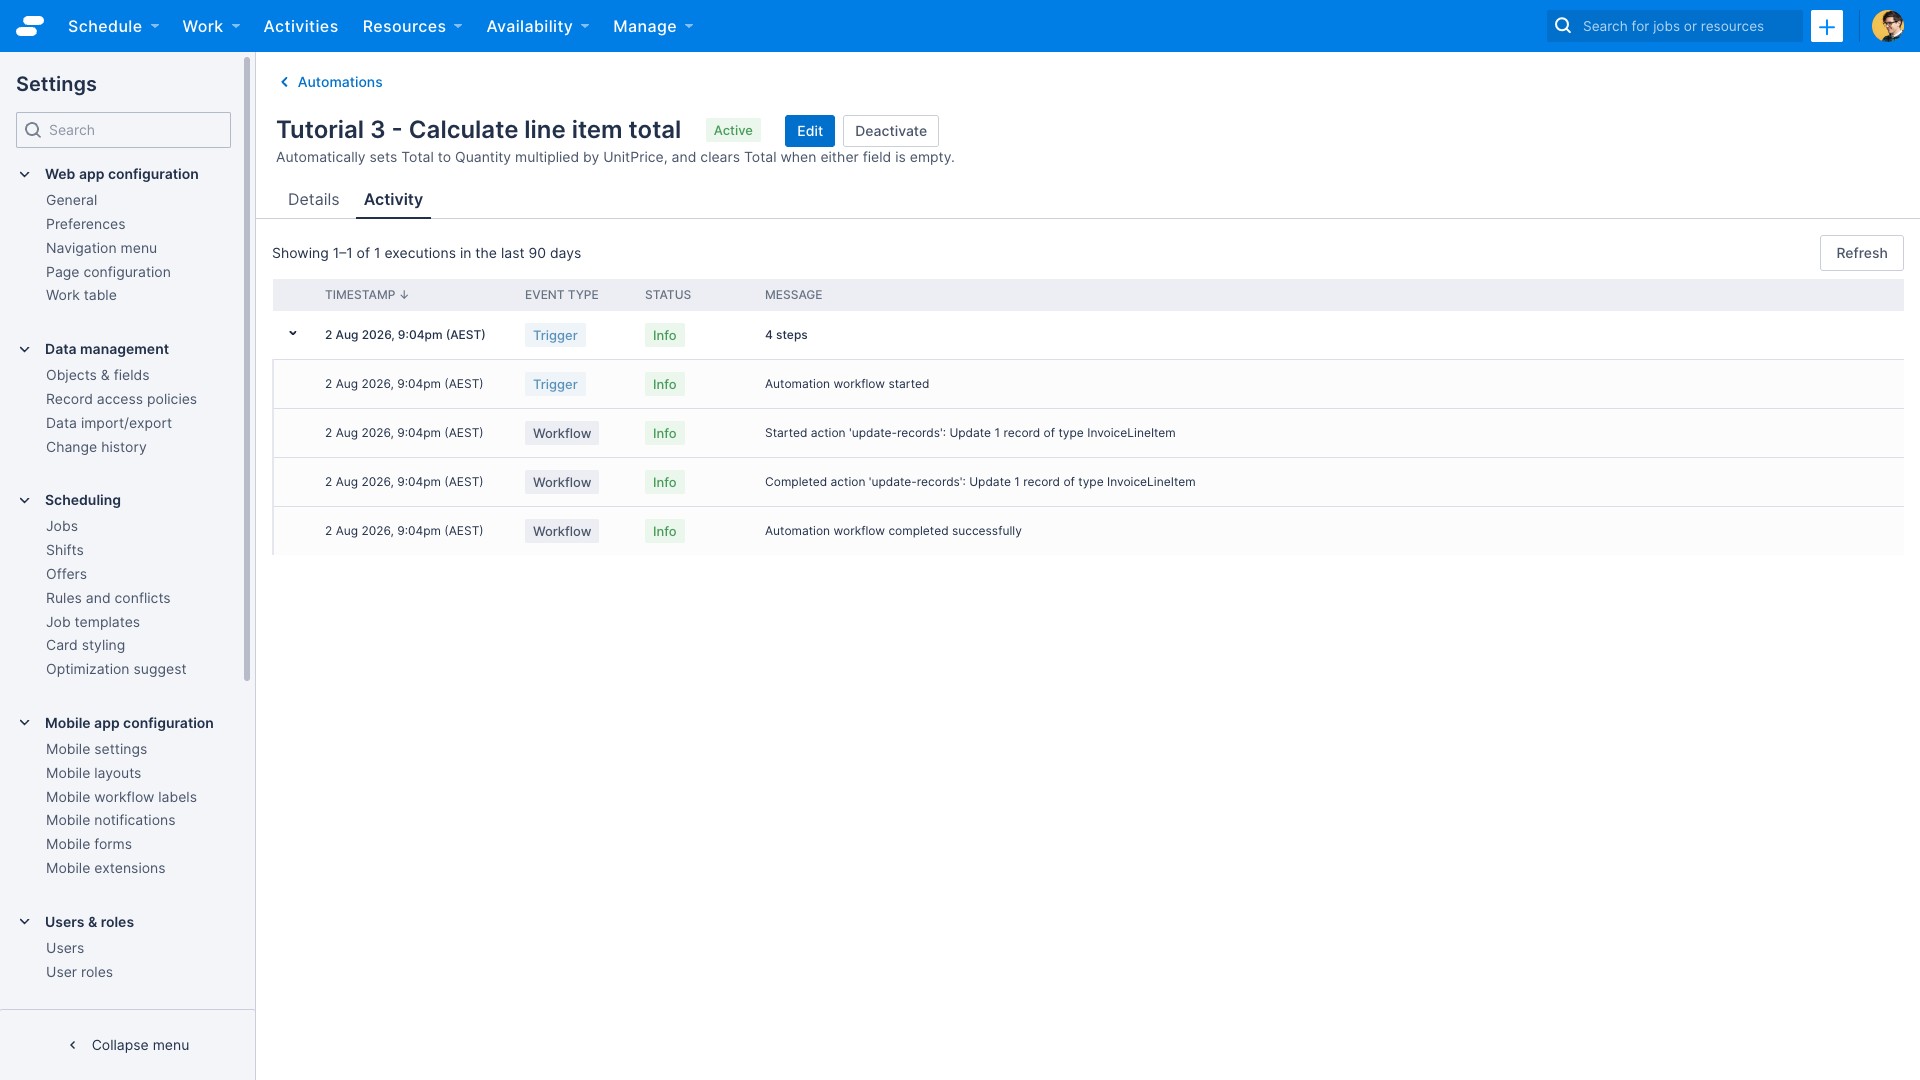Screen dimensions: 1920x1080
Task: Open Shifts settings
Action: 64,550
